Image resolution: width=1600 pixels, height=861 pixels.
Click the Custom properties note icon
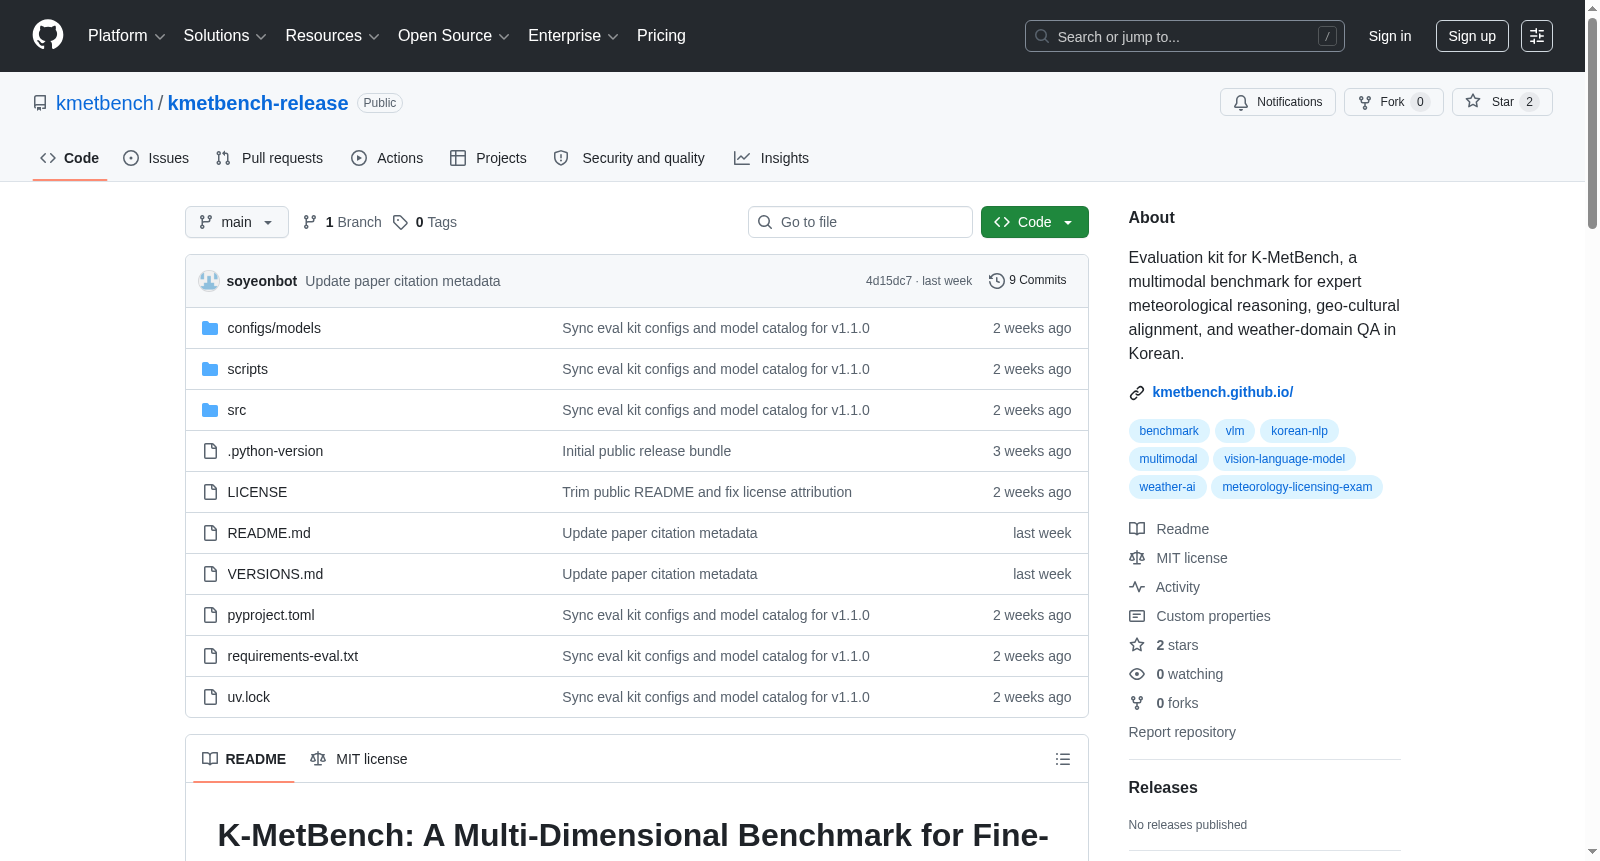coord(1137,616)
